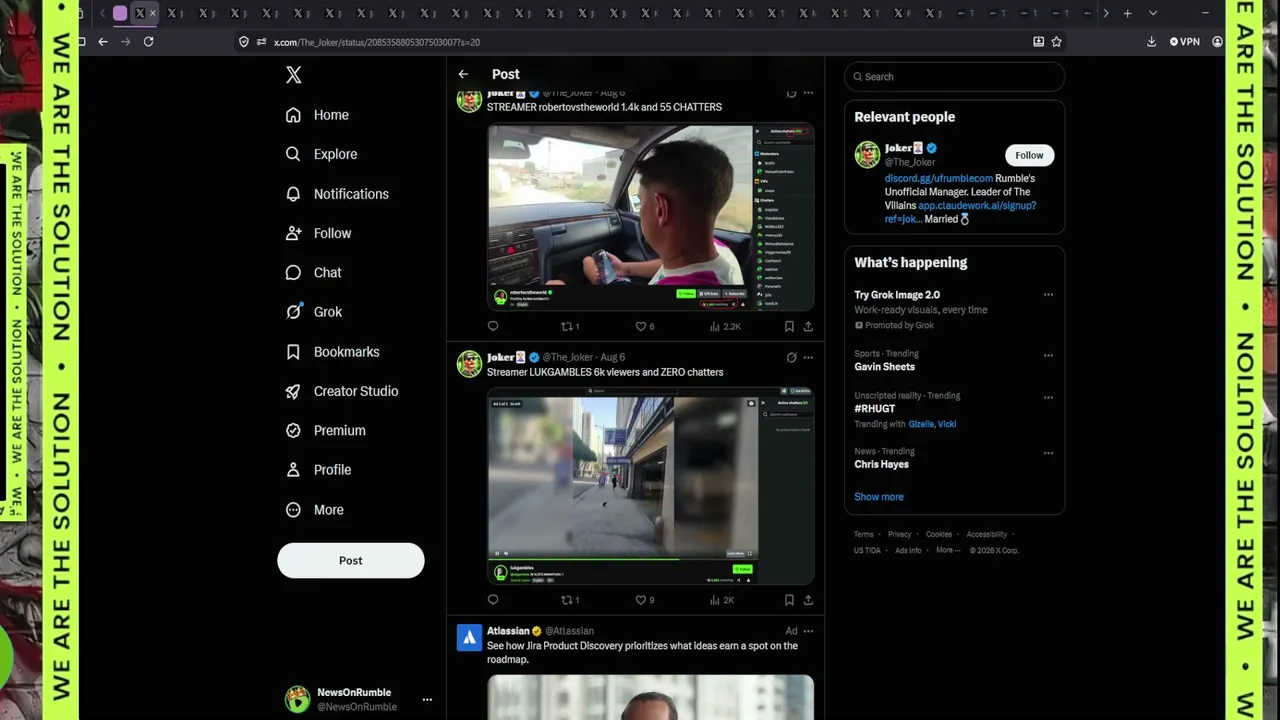Viewport: 1280px width, 720px height.
Task: Reply to the robertovstheworld tweet
Action: pos(493,326)
